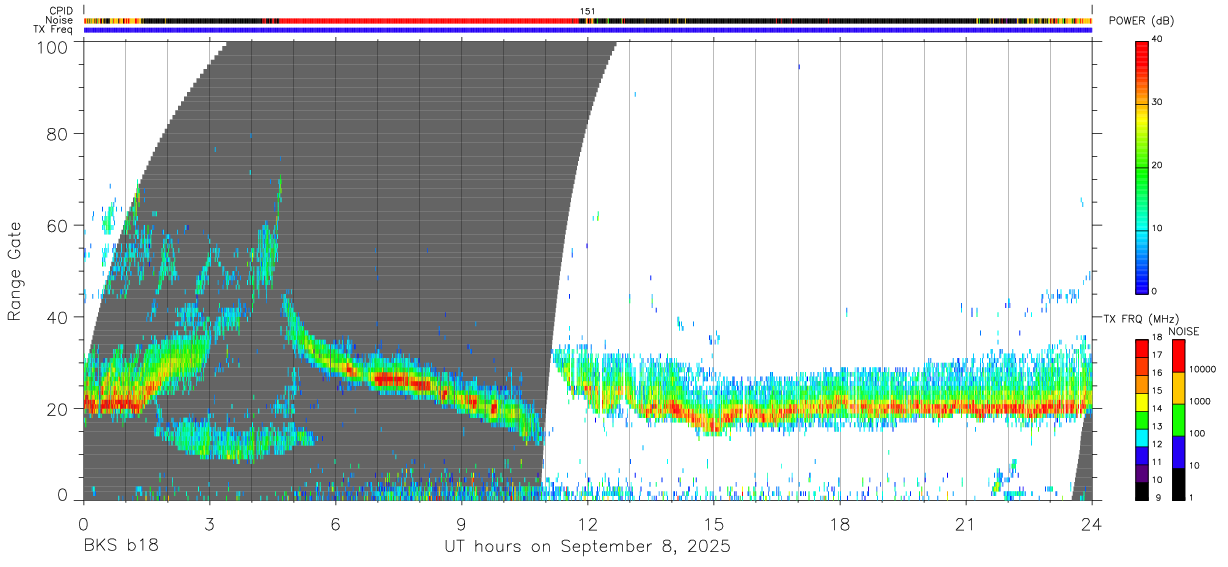Click the y-axis range gate label '20'
Screen dimensions: 1228x567
[x=58, y=409]
